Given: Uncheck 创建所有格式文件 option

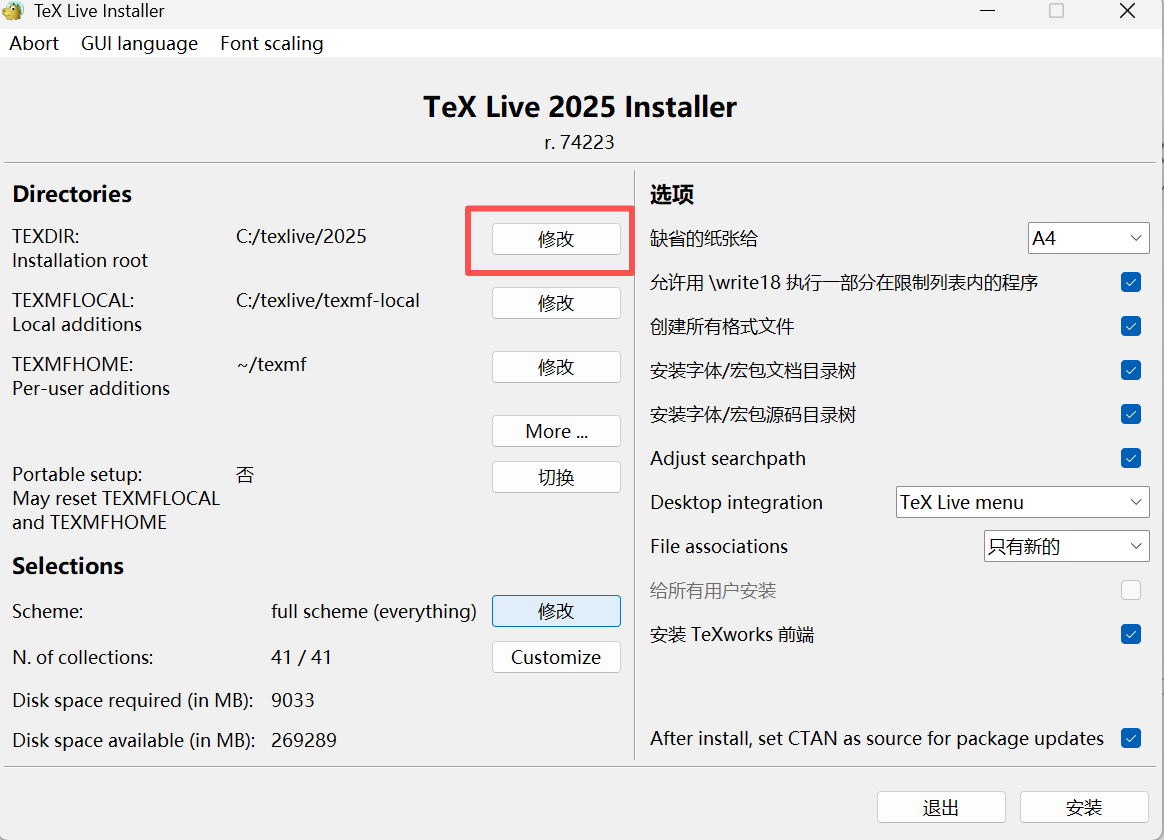Looking at the screenshot, I should click(x=1130, y=326).
